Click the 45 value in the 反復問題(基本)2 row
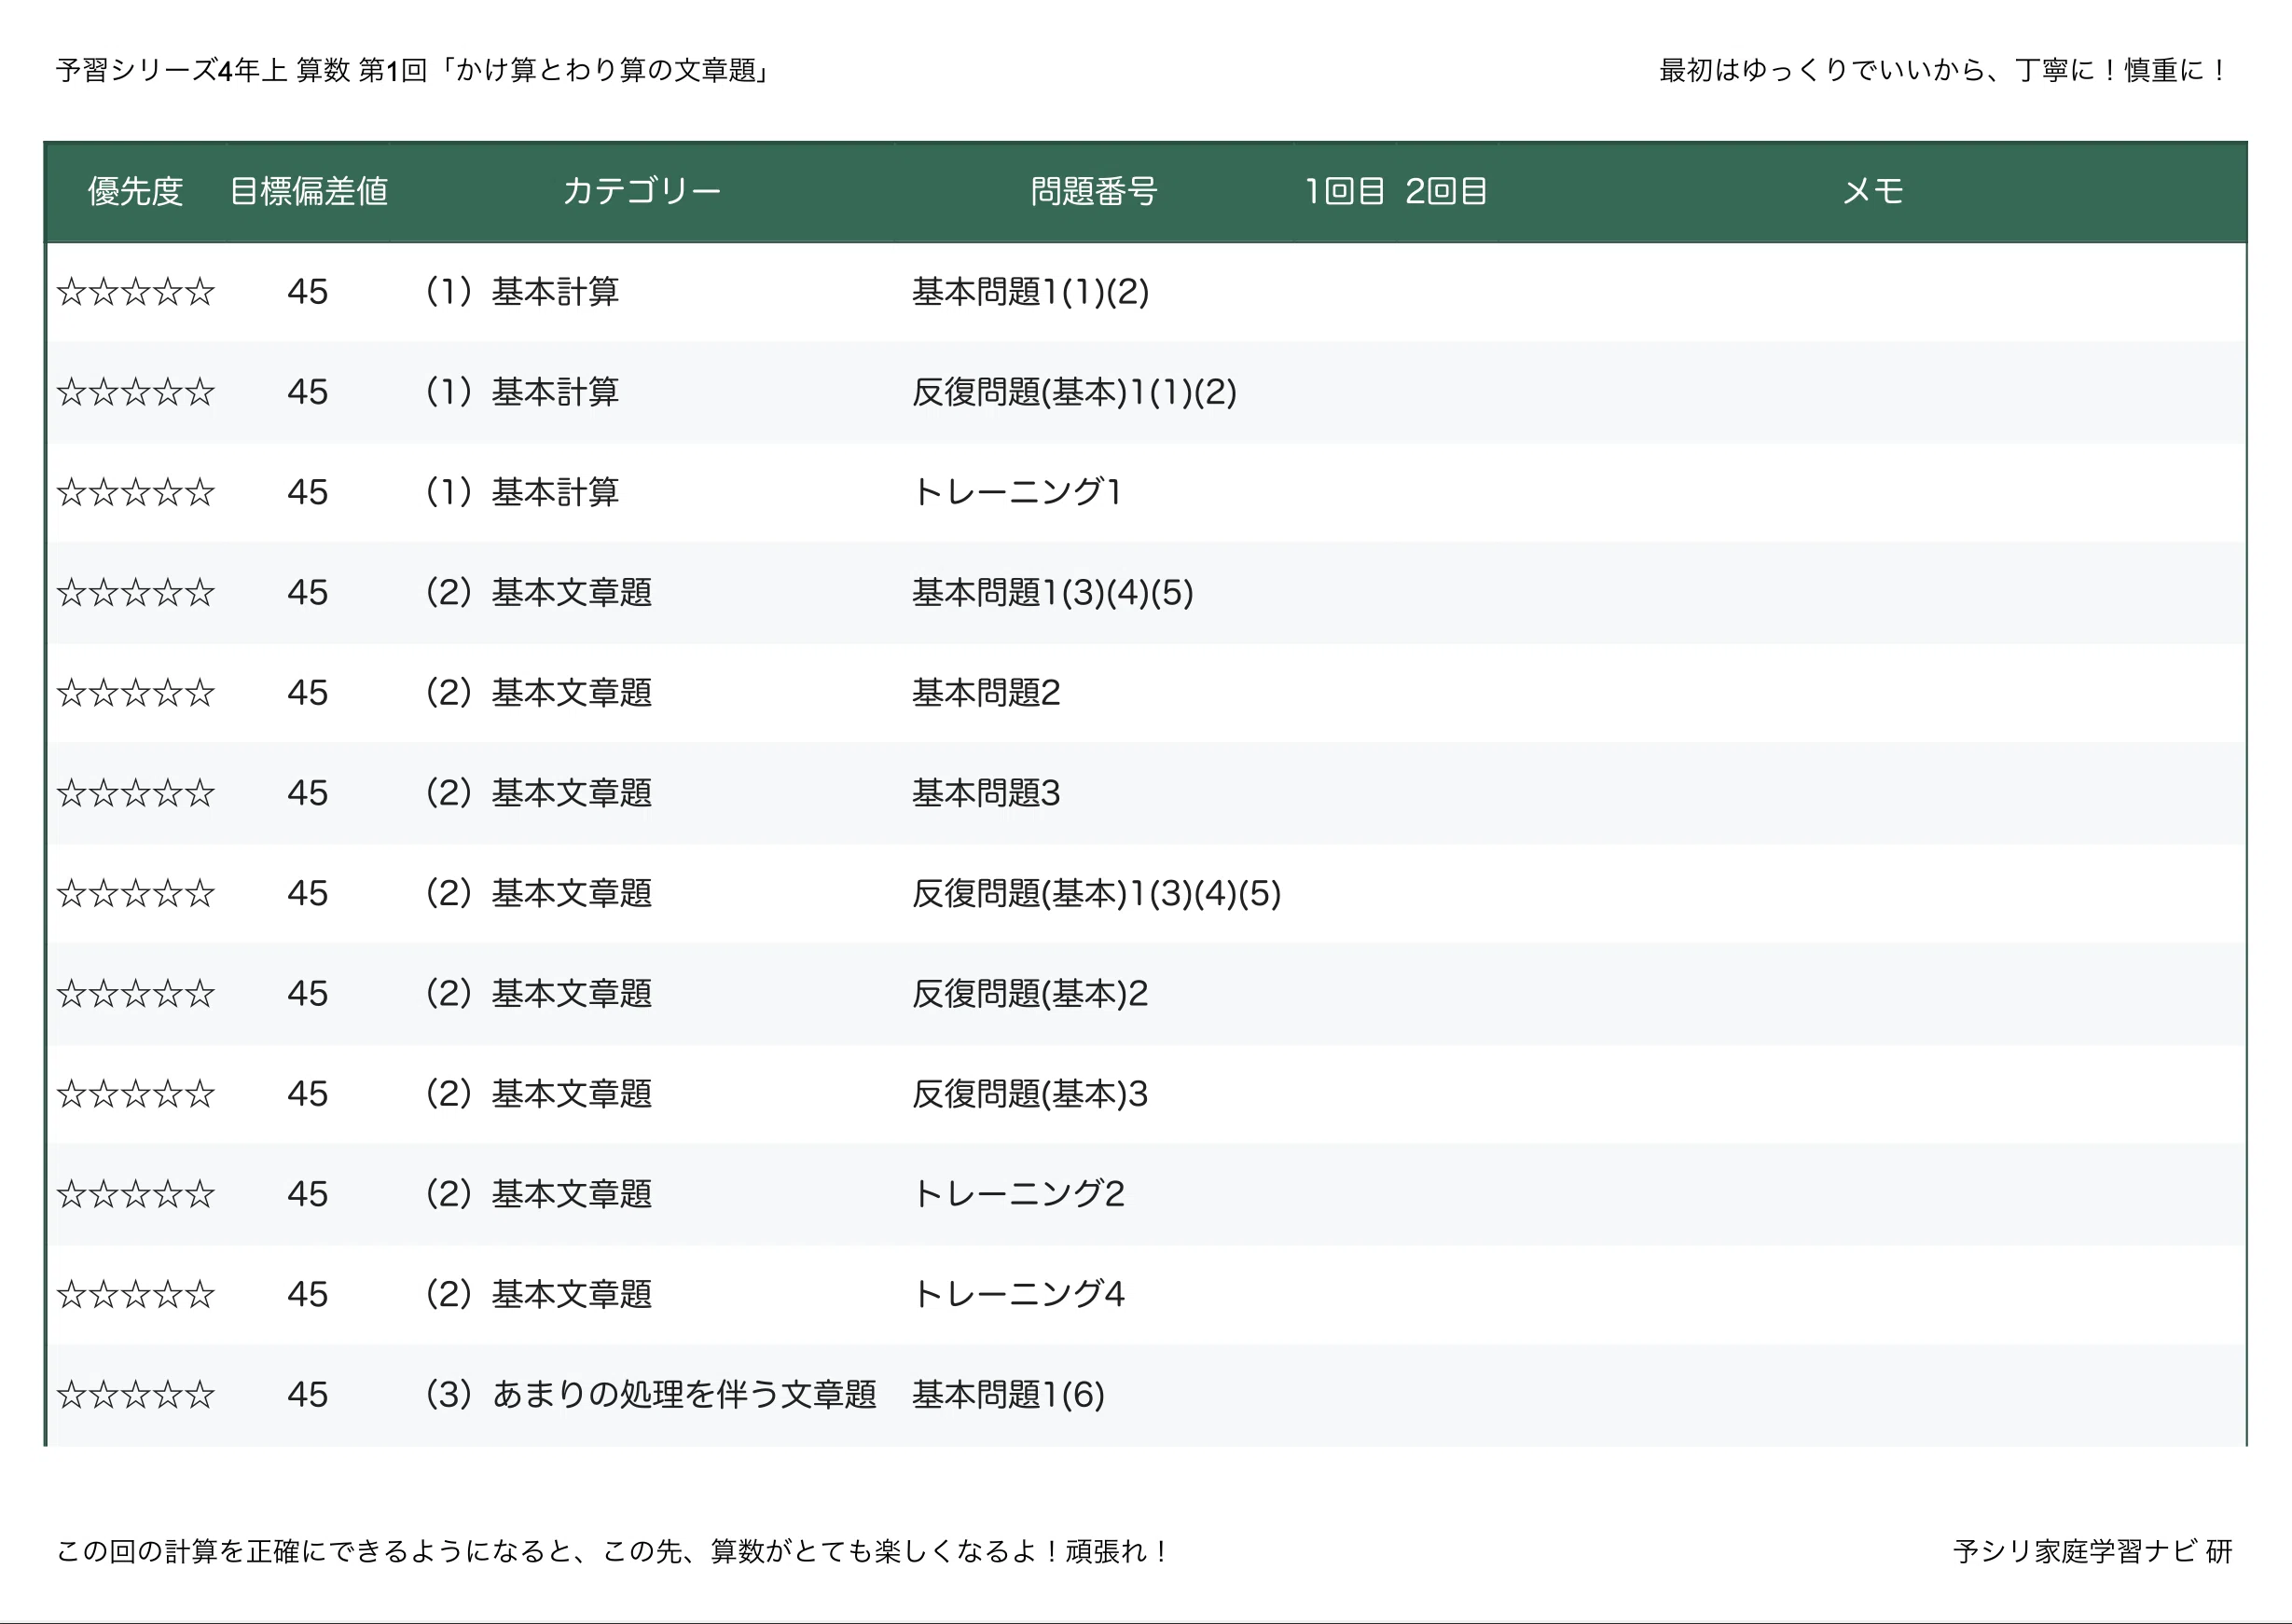Viewport: 2292px width, 1624px height. tap(307, 993)
